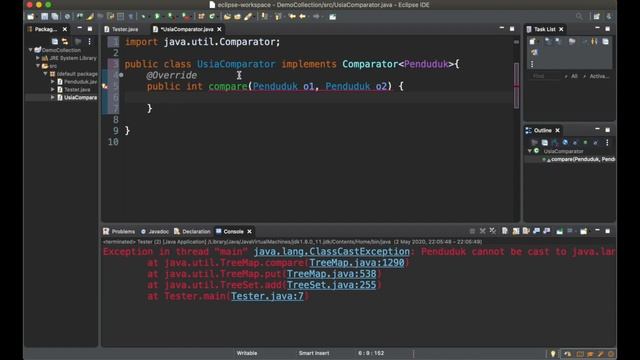Click Activate task link in Task List
640x360 pixels.
point(599,76)
